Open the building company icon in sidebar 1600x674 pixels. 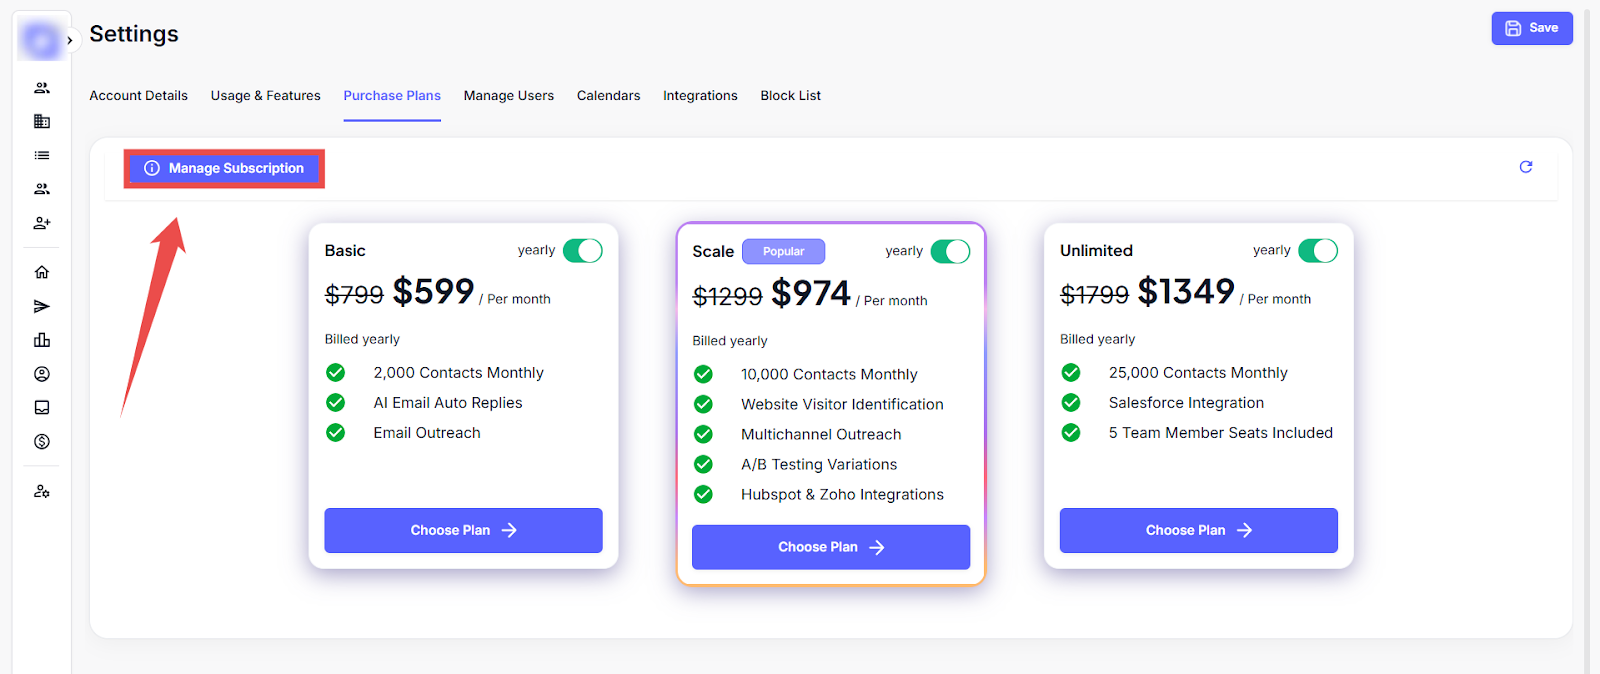[x=42, y=121]
